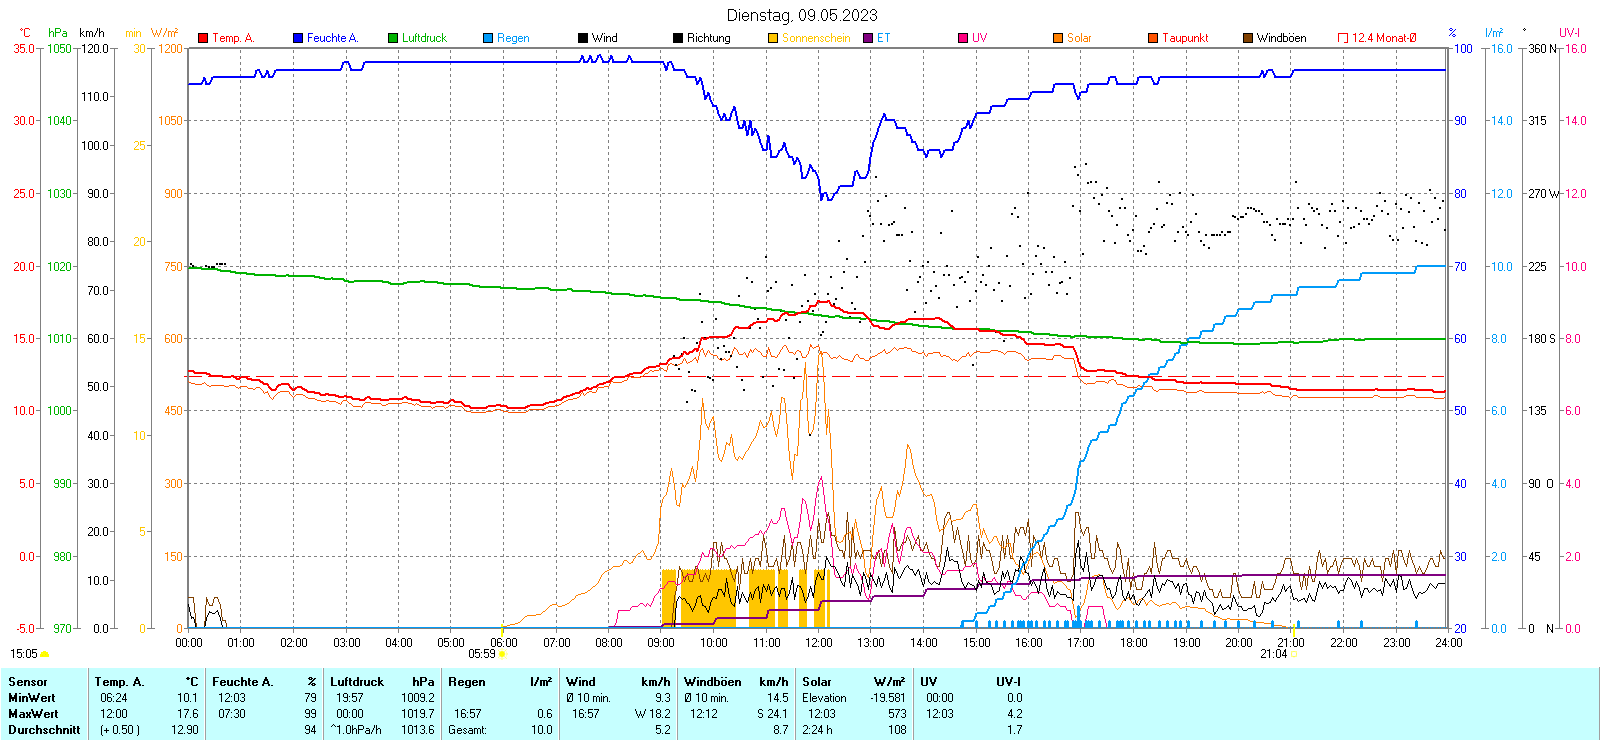Click the Wind legend label
The height and width of the screenshot is (740, 1600).
[604, 38]
